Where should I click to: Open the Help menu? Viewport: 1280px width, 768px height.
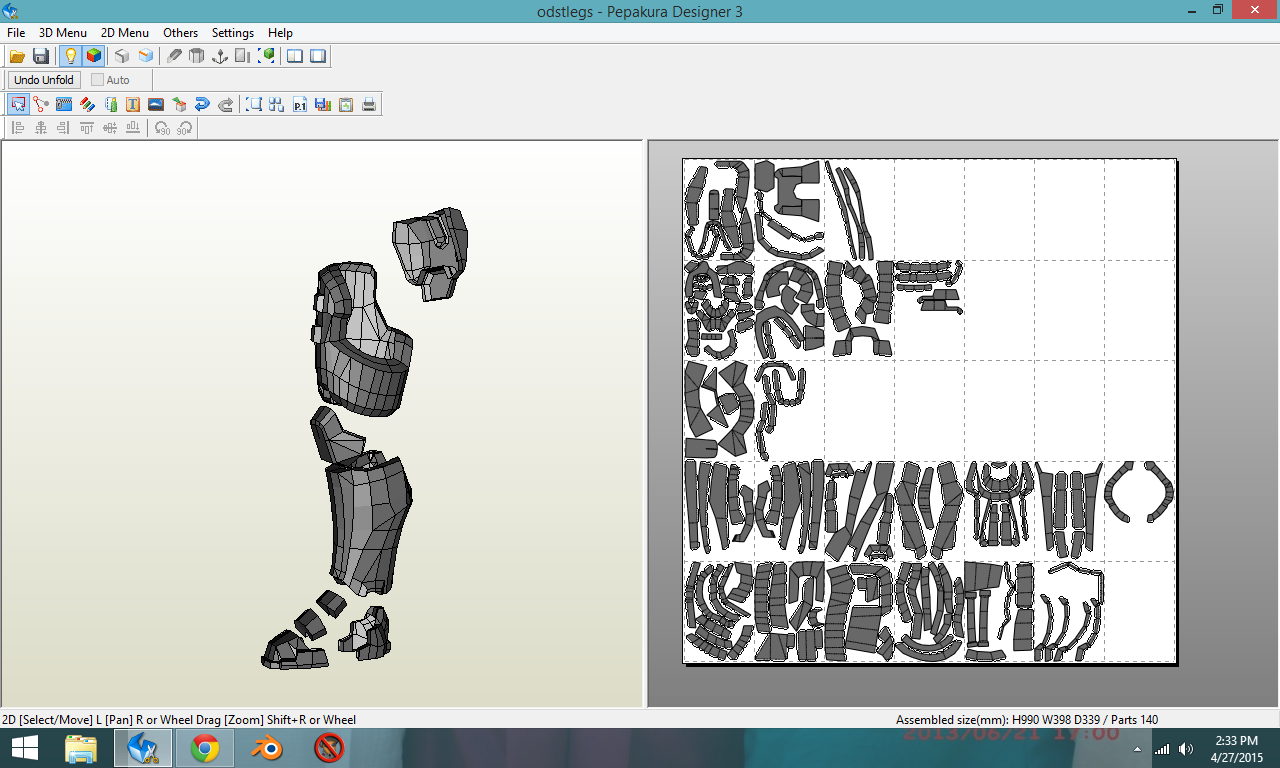tap(280, 33)
